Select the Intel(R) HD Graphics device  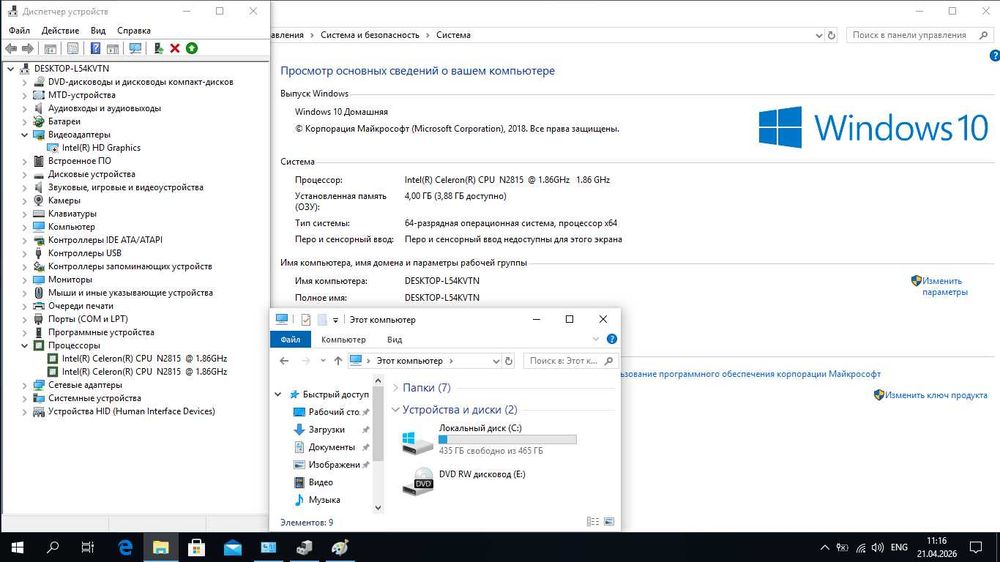(x=101, y=147)
